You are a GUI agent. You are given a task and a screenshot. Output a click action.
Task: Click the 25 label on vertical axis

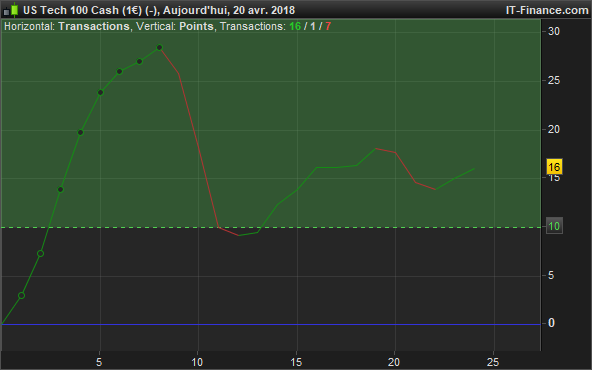pyautogui.click(x=553, y=80)
